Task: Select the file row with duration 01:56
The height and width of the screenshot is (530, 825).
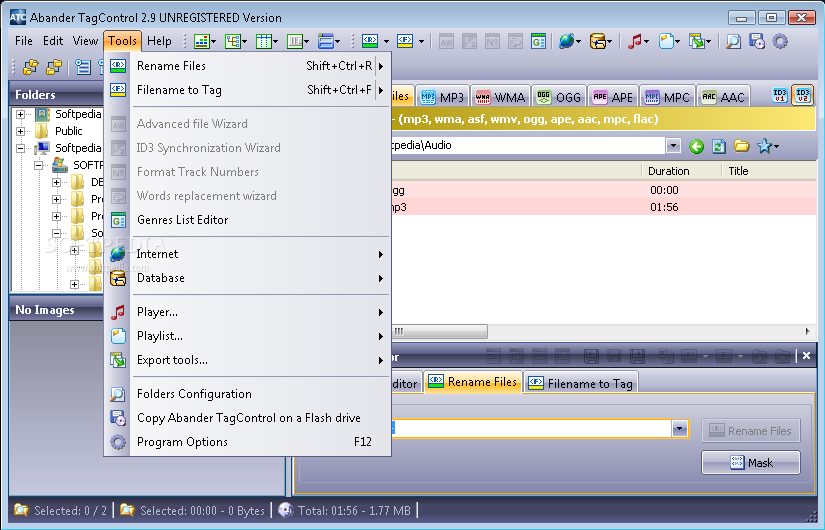Action: 603,207
